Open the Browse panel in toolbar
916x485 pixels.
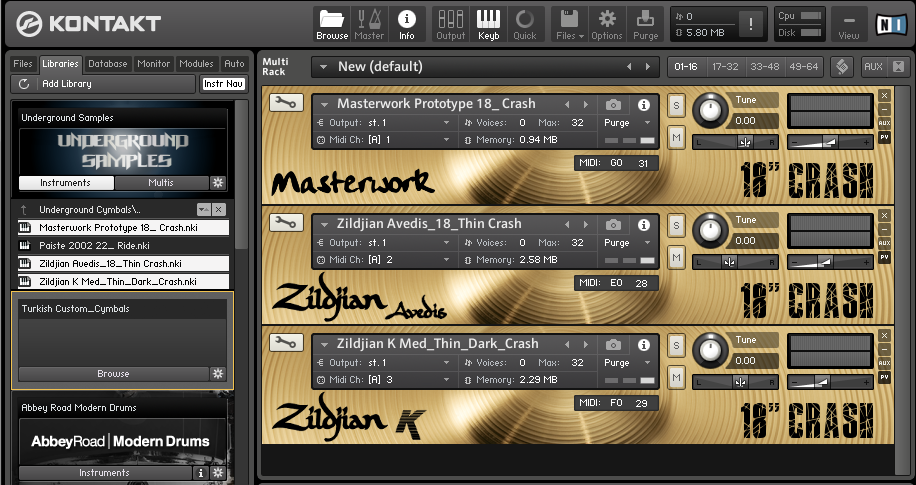click(332, 25)
